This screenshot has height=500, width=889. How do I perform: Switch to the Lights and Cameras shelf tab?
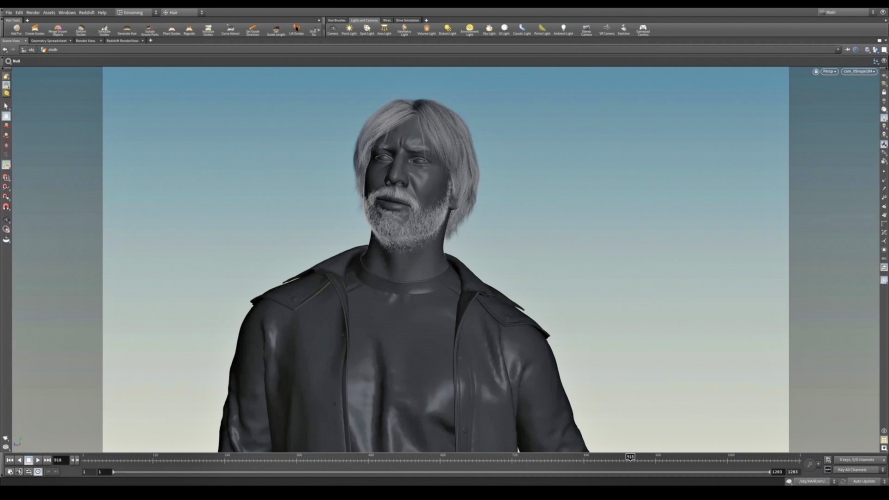tap(362, 20)
